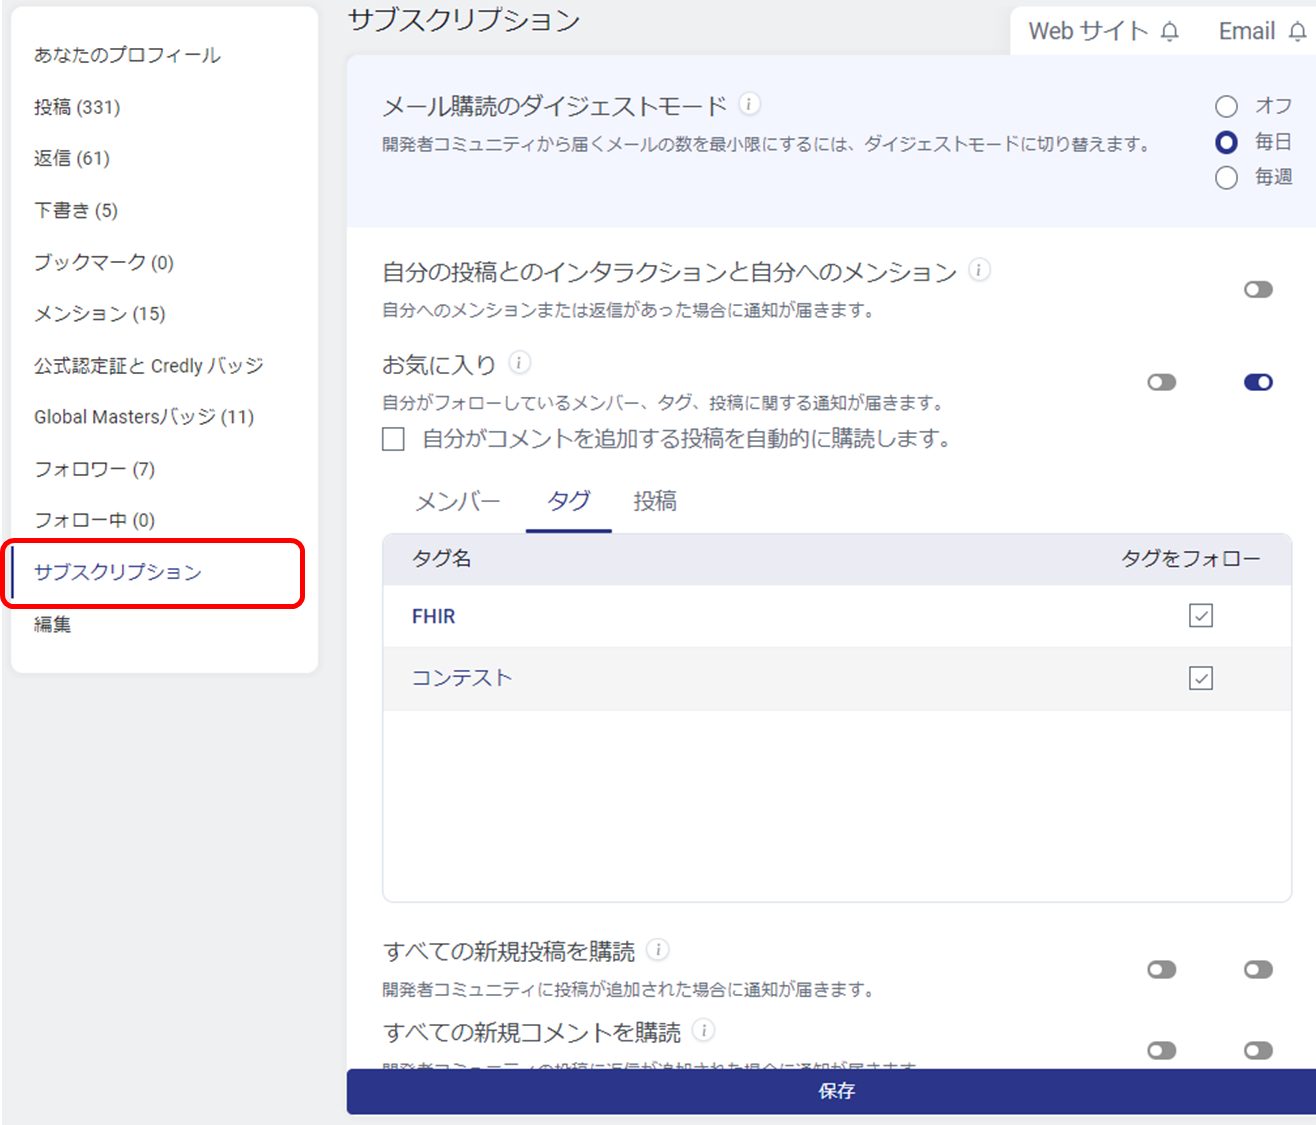The height and width of the screenshot is (1125, 1316).
Task: Click bell icon next to Web サイト
Action: click(1169, 32)
